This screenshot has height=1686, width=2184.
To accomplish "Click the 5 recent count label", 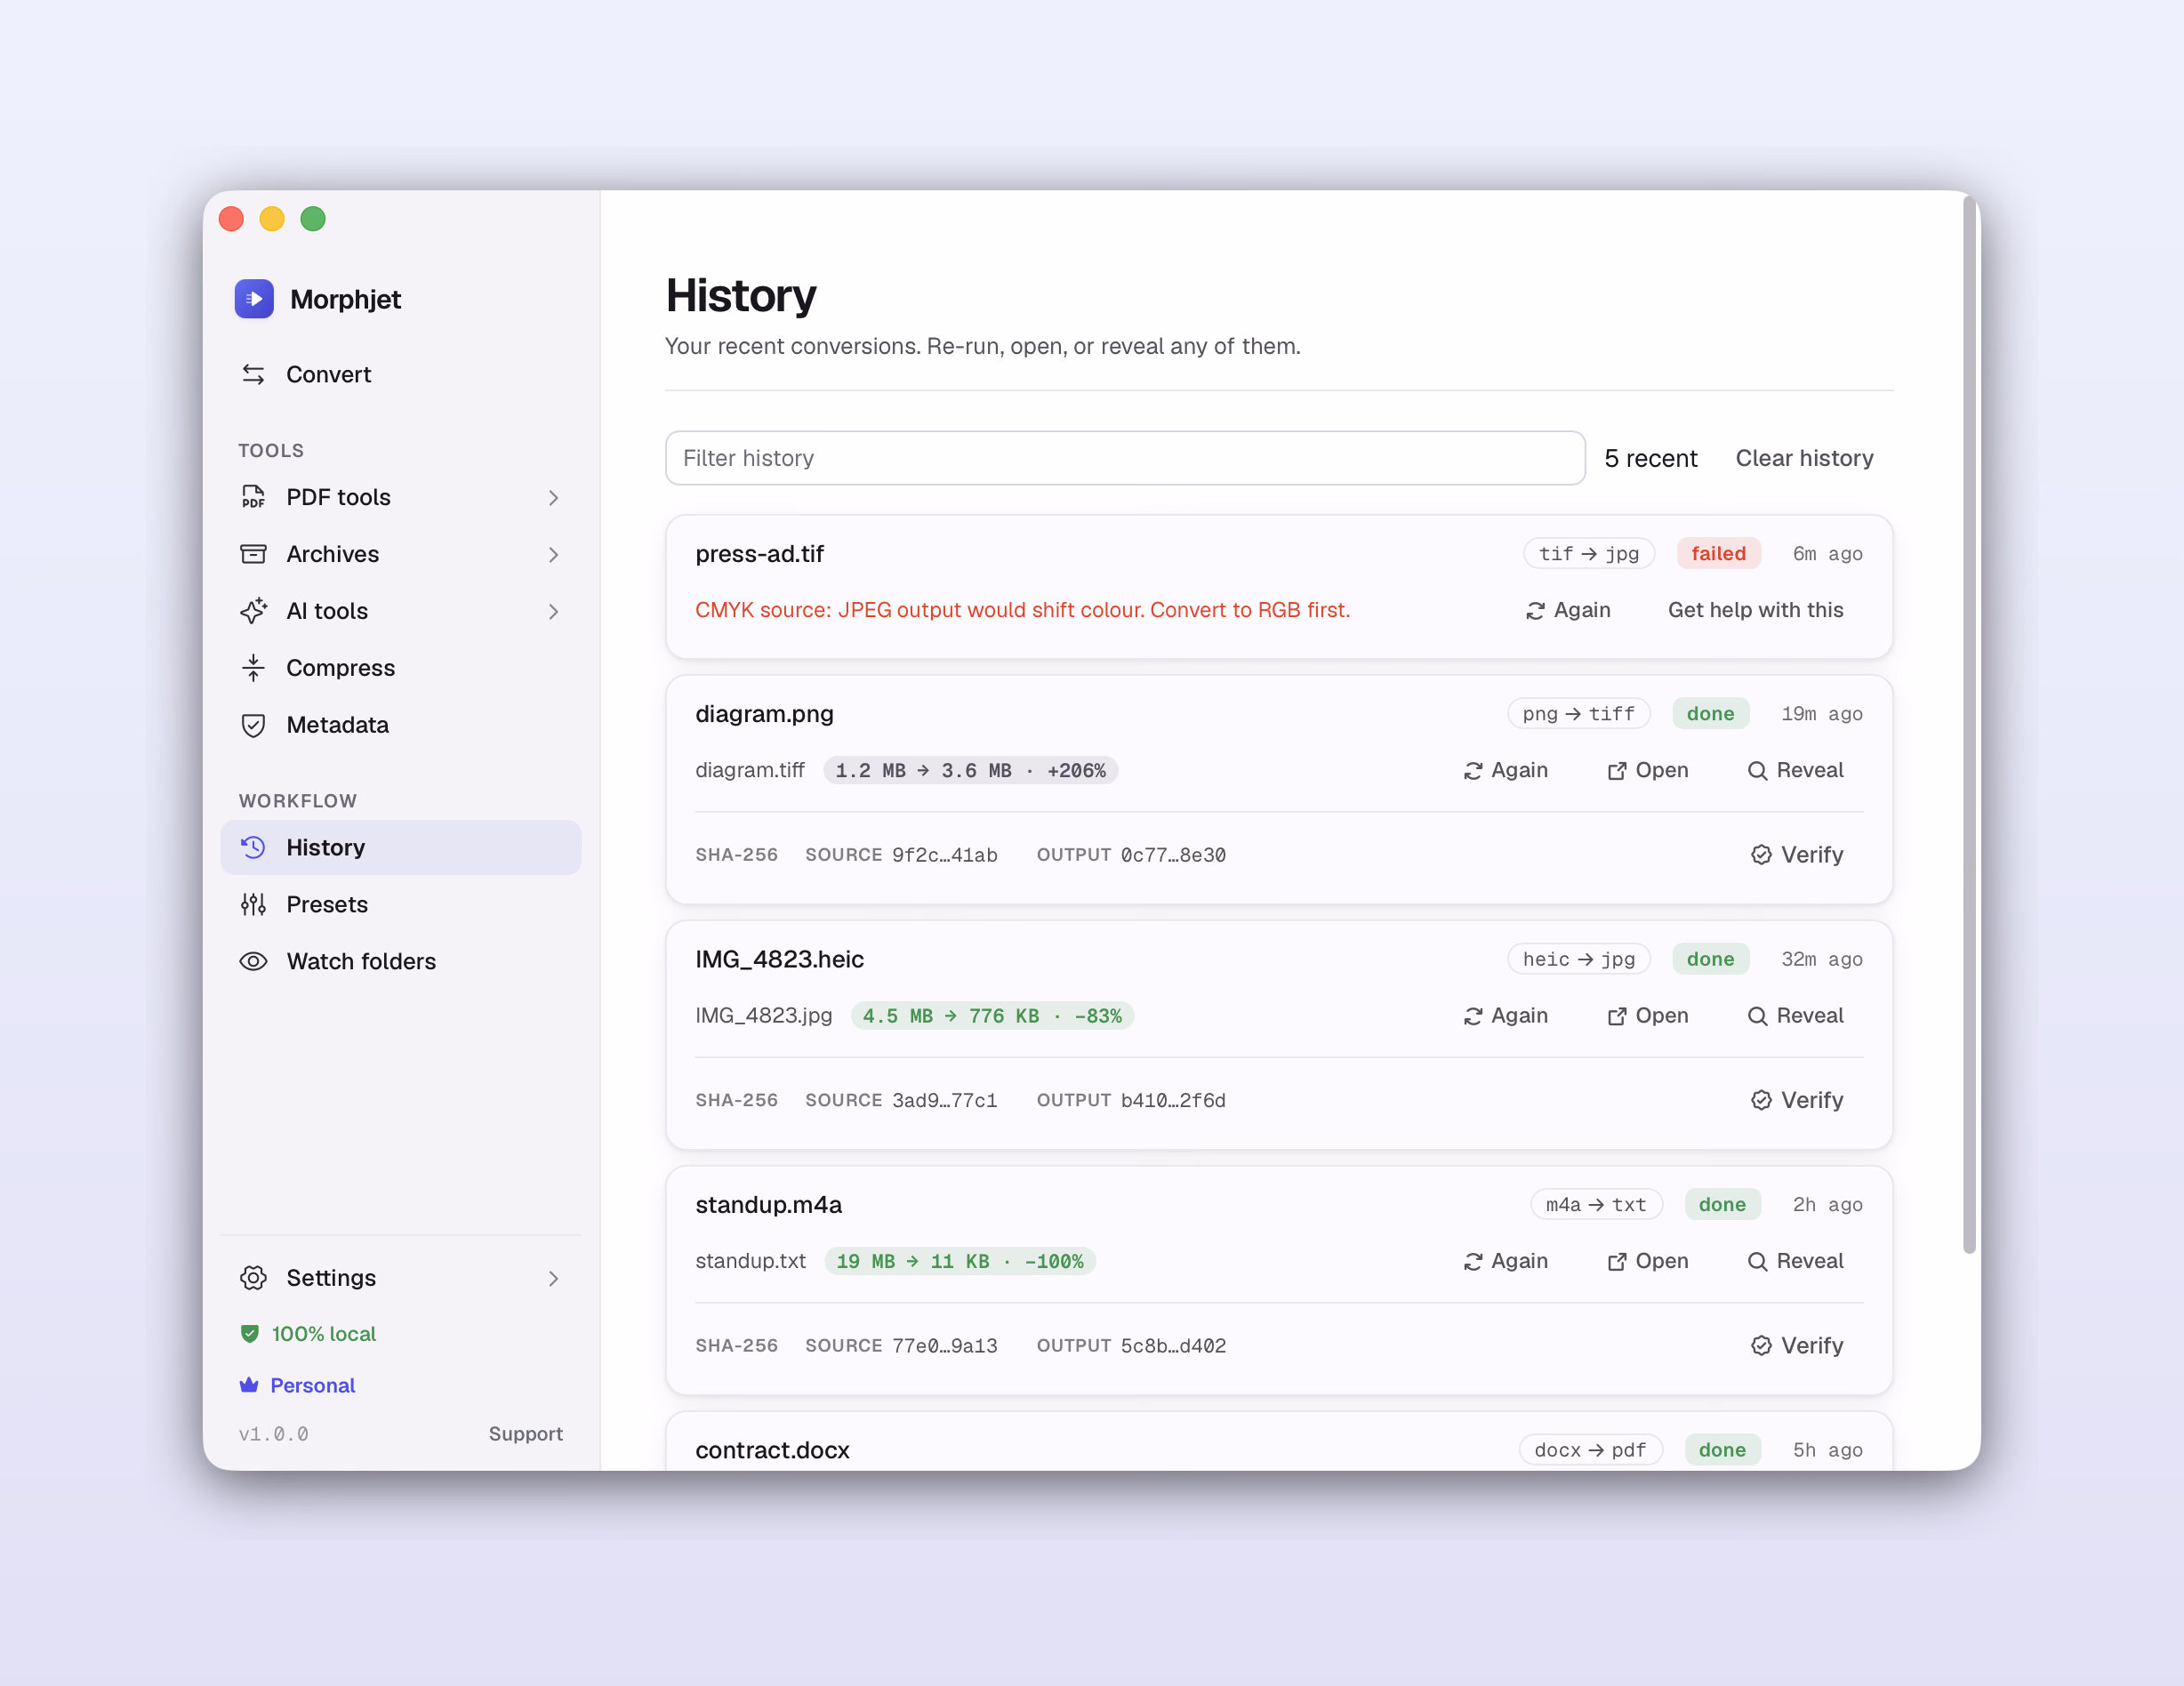I will pyautogui.click(x=1650, y=458).
